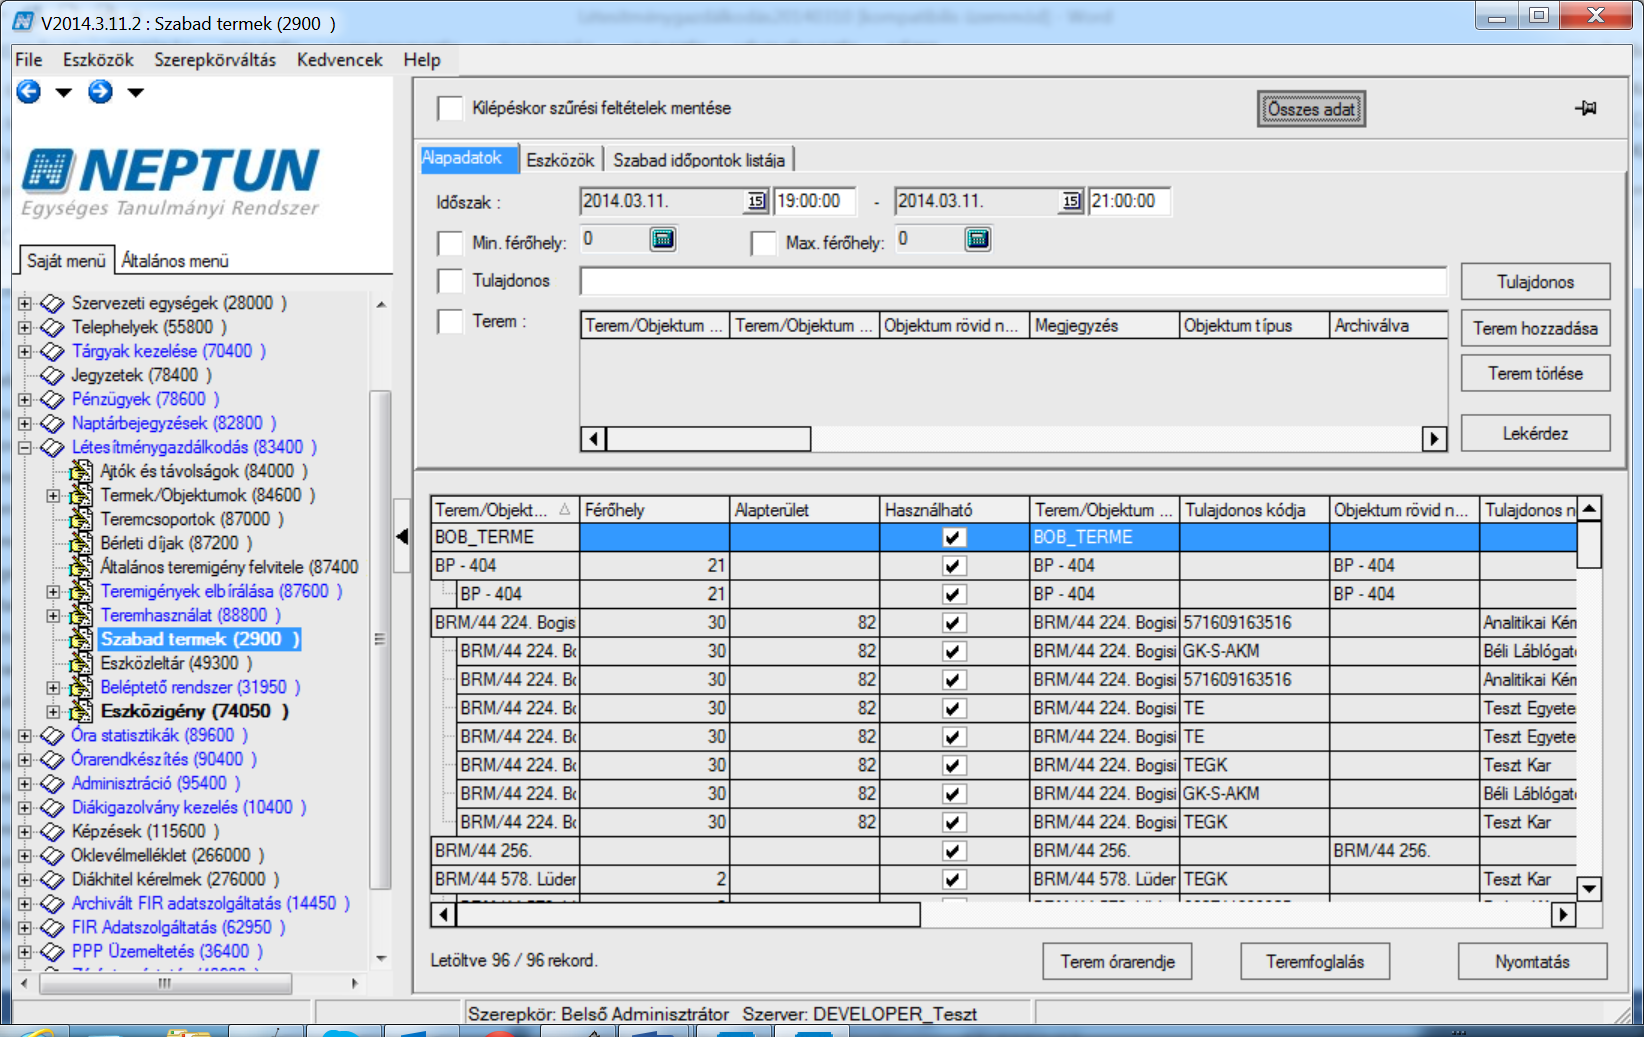Image resolution: width=1644 pixels, height=1037 pixels.
Task: Open calendar picker for end date
Action: click(1071, 201)
